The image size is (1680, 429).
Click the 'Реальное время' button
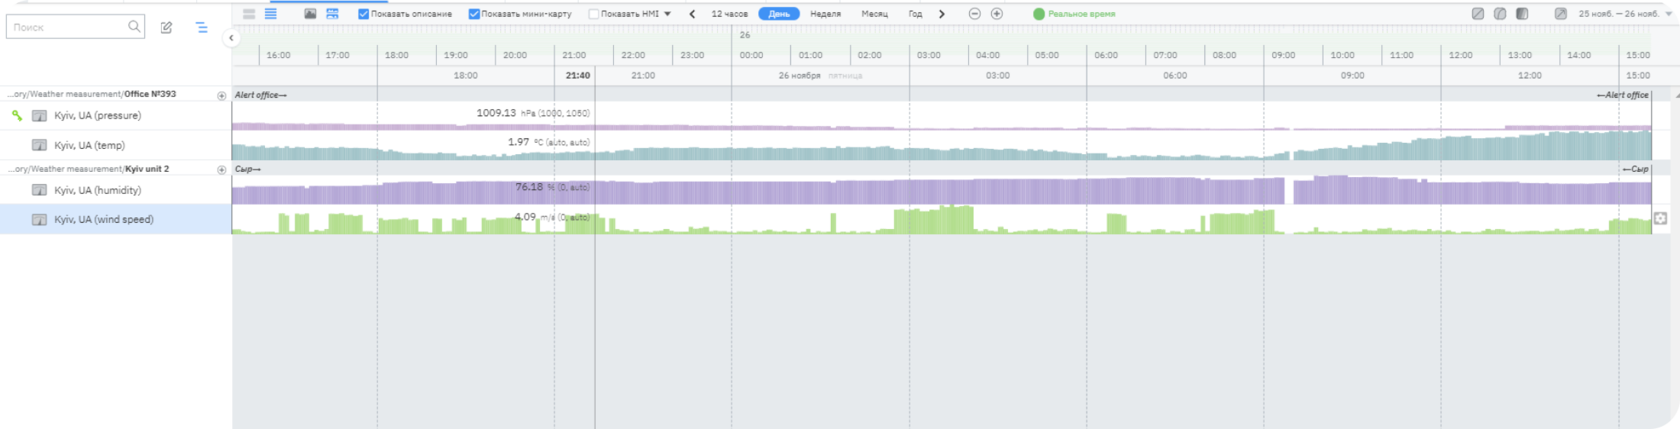click(x=1075, y=14)
